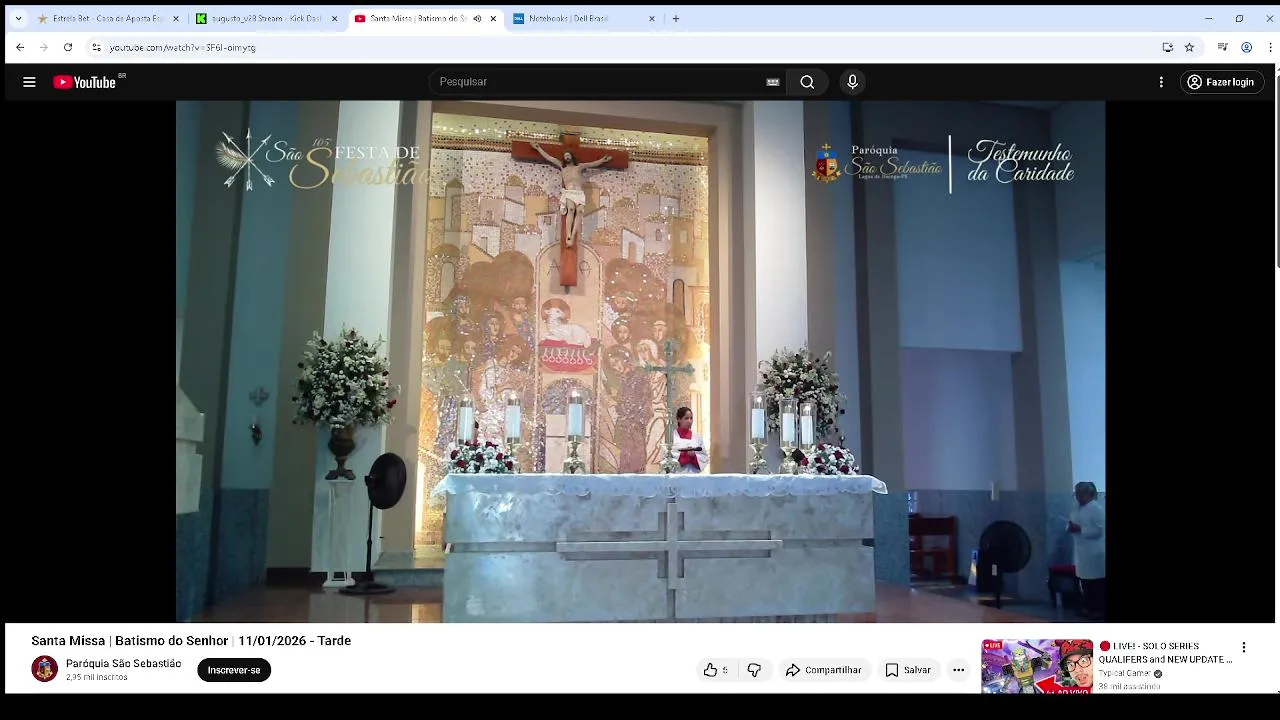
Task: Open tab search dropdown arrow
Action: [x=18, y=18]
